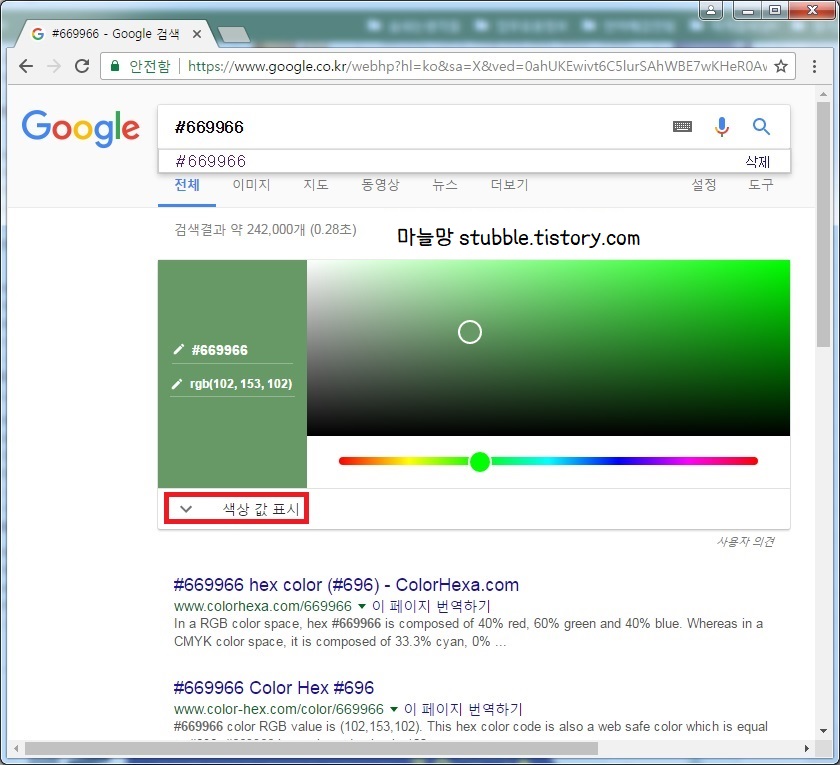Bookmark this page with the star icon
The image size is (840, 765).
tap(781, 66)
